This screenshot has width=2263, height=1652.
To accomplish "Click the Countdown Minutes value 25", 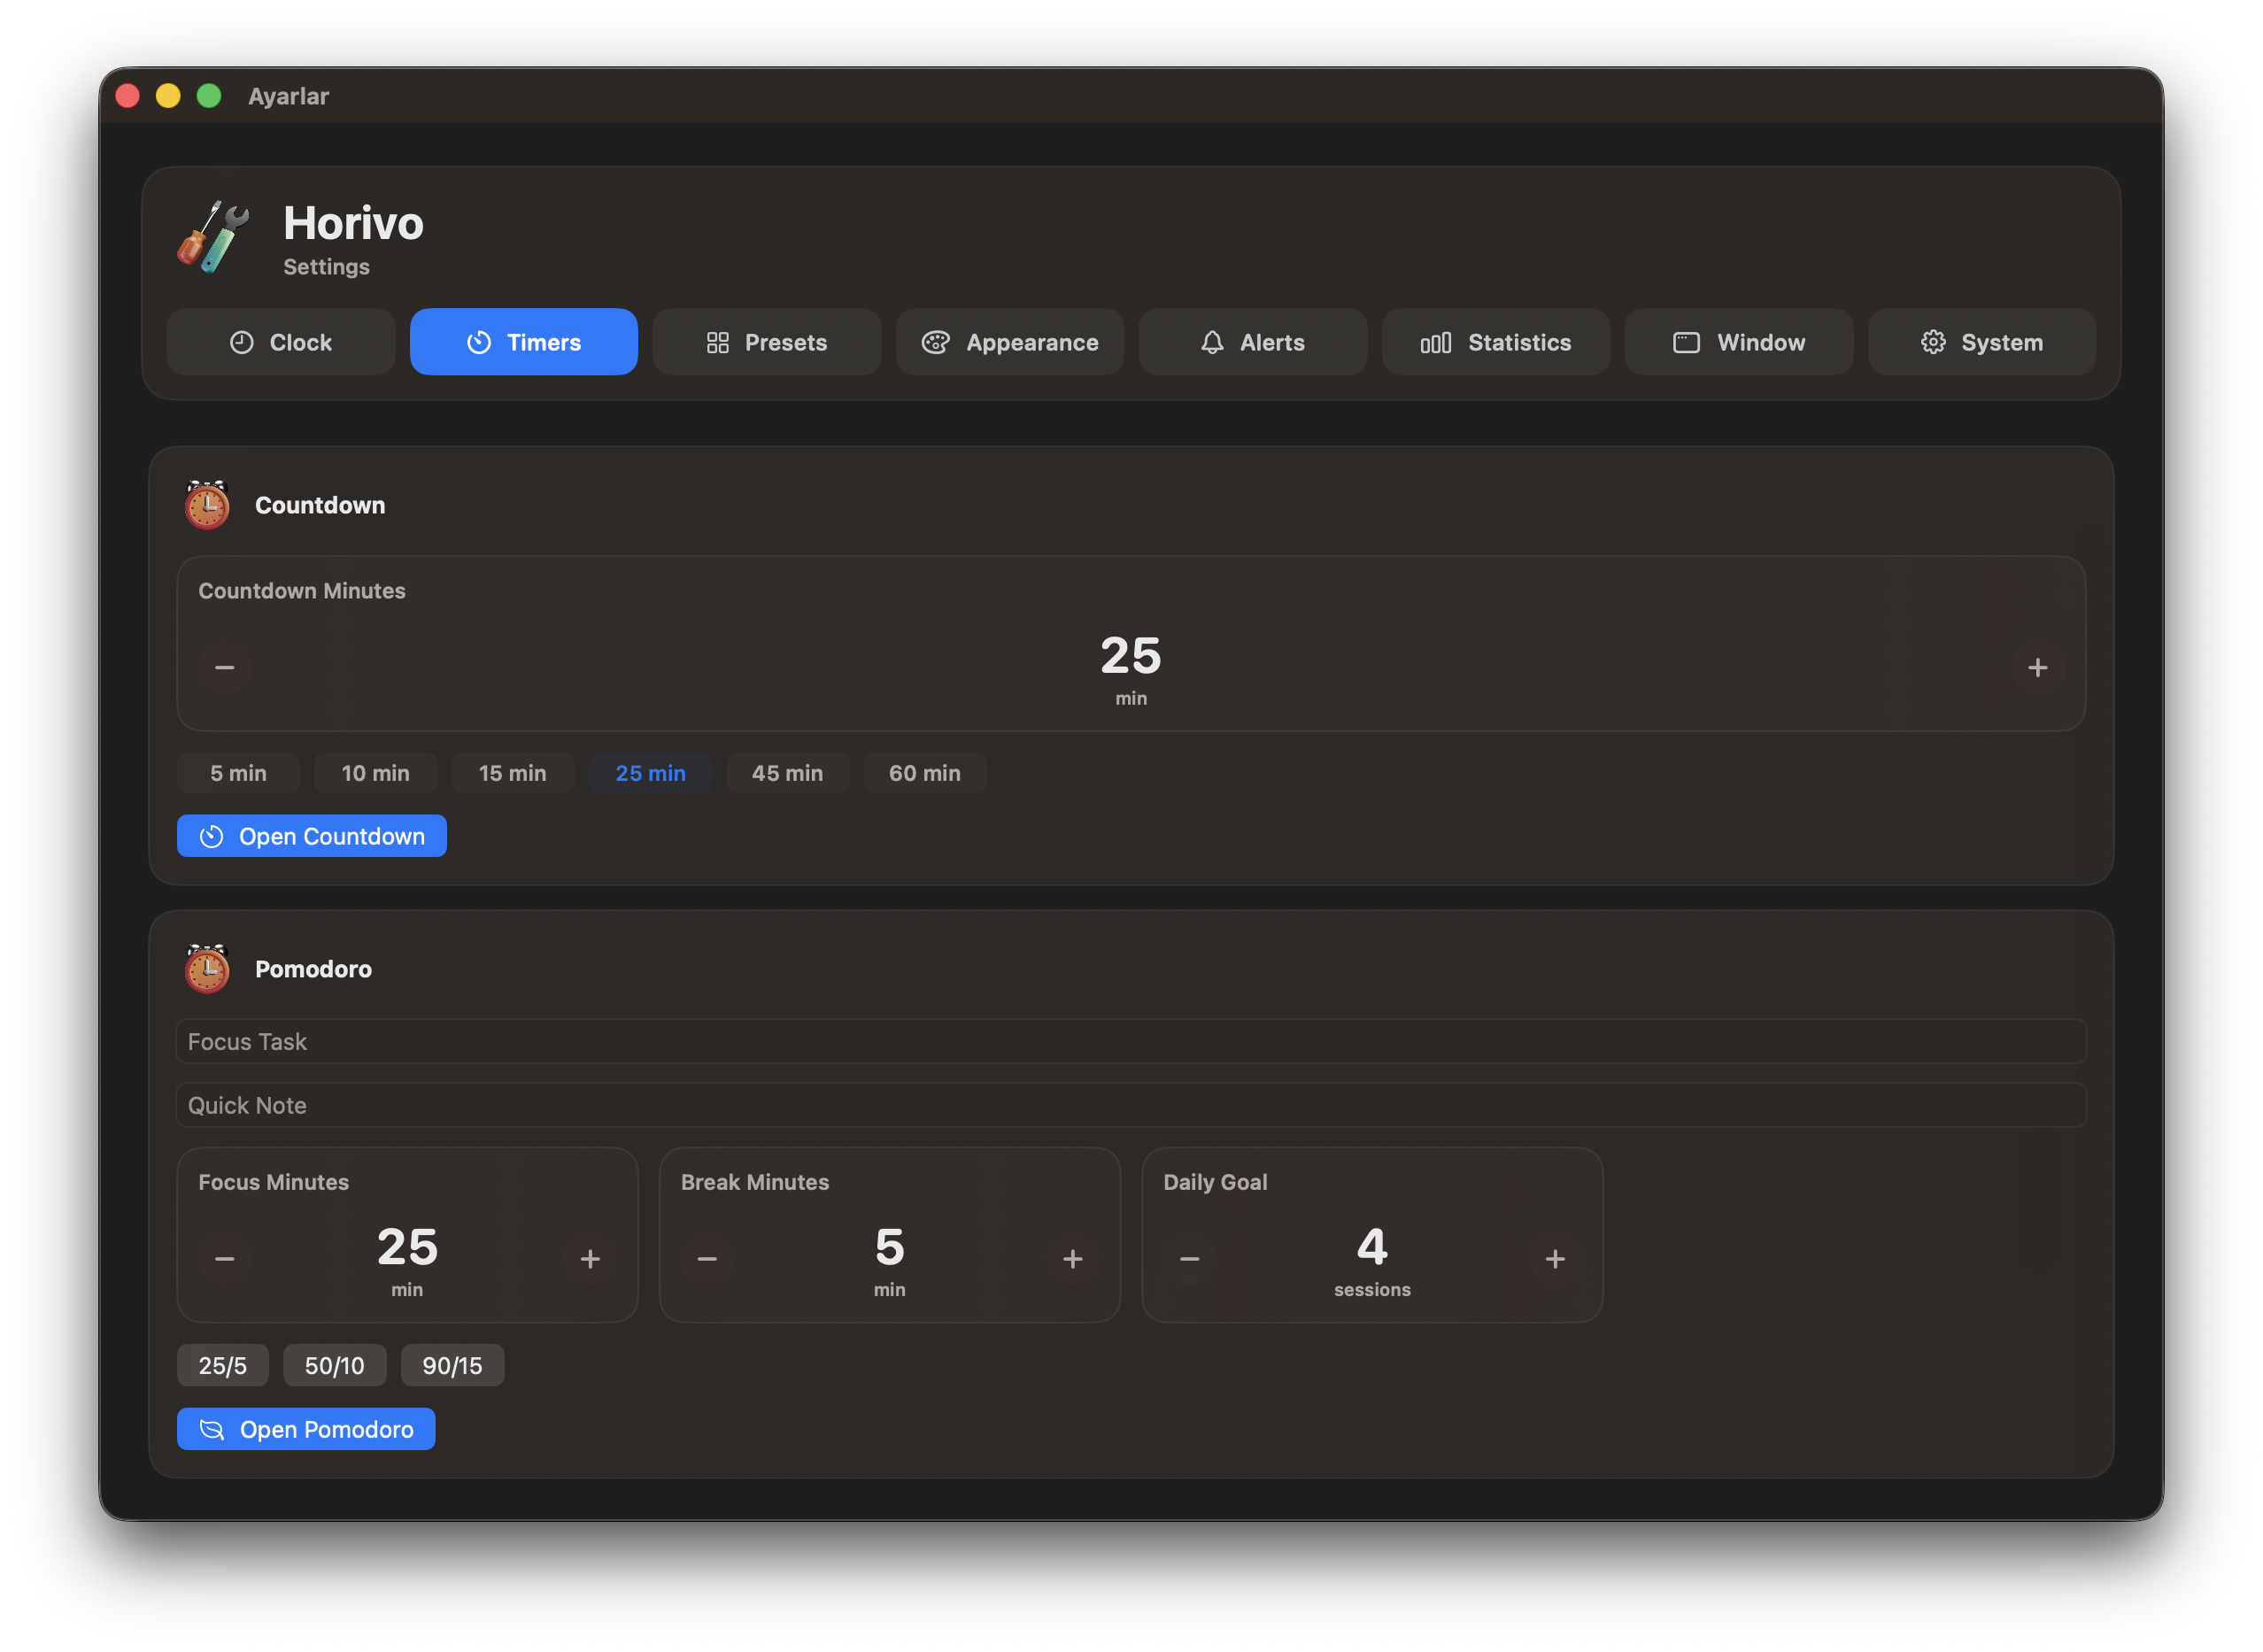I will [1131, 656].
